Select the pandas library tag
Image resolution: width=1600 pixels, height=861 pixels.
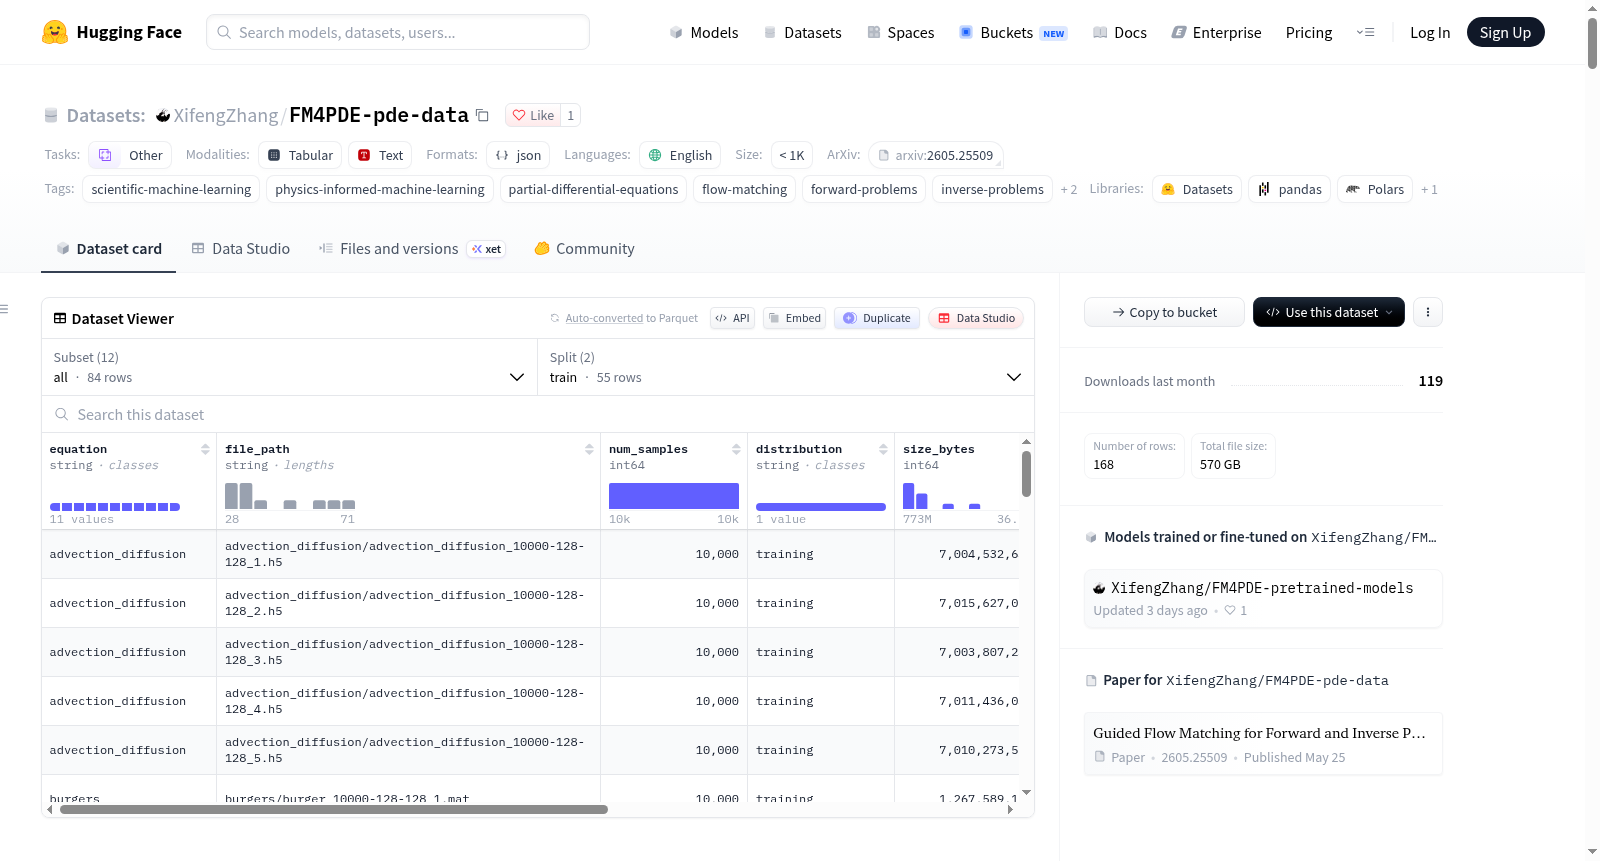coord(1289,189)
